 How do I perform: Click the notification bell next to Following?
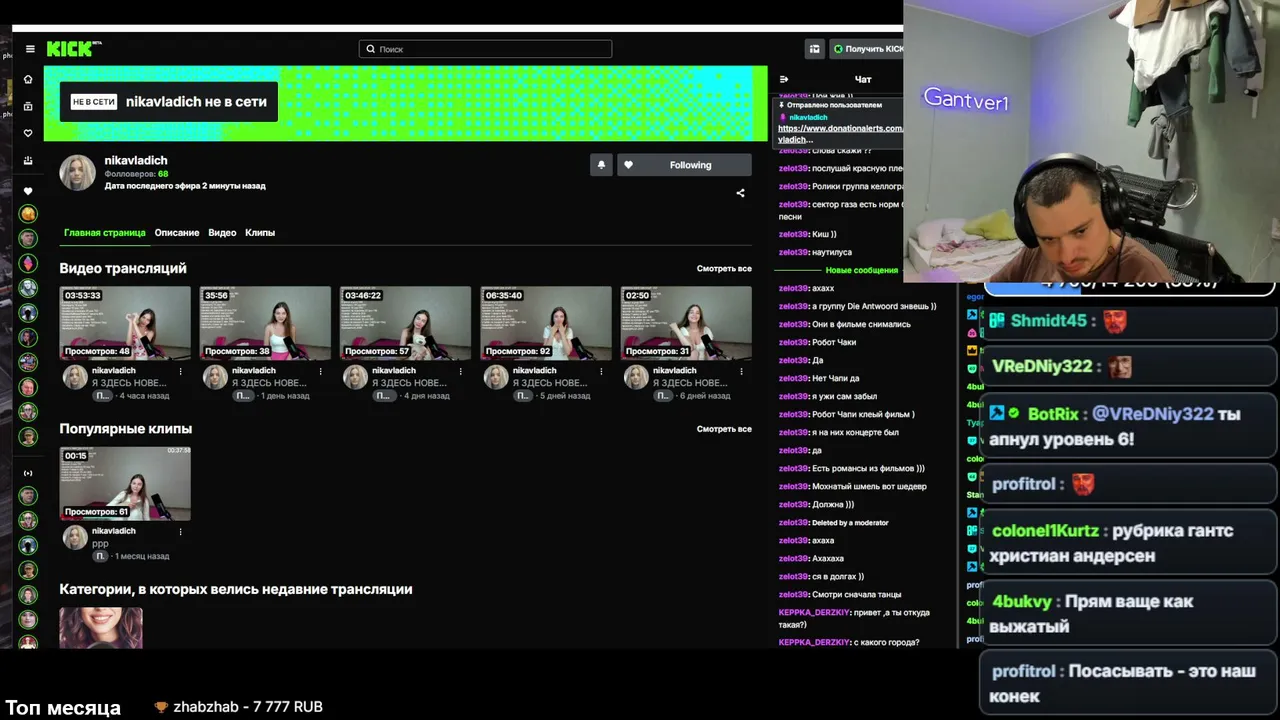click(x=601, y=165)
